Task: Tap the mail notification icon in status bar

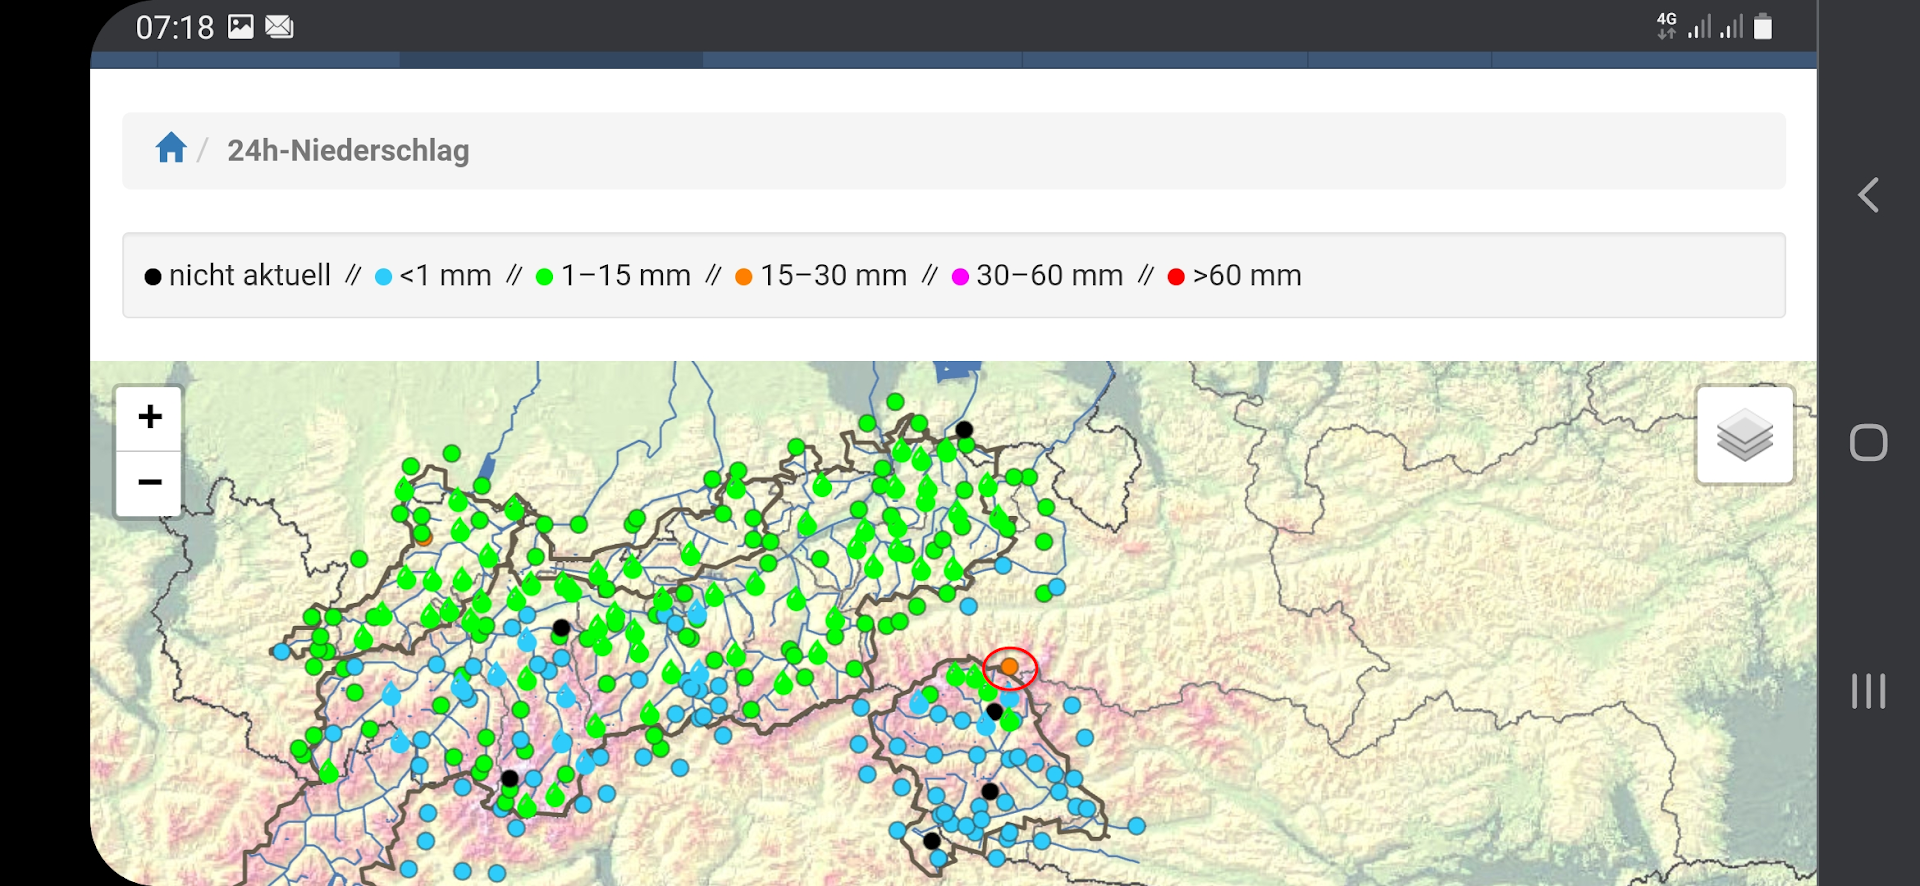Action: [280, 27]
